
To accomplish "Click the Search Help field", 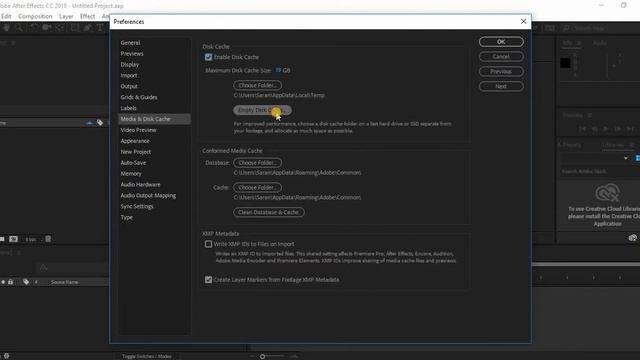I will coord(589,28).
